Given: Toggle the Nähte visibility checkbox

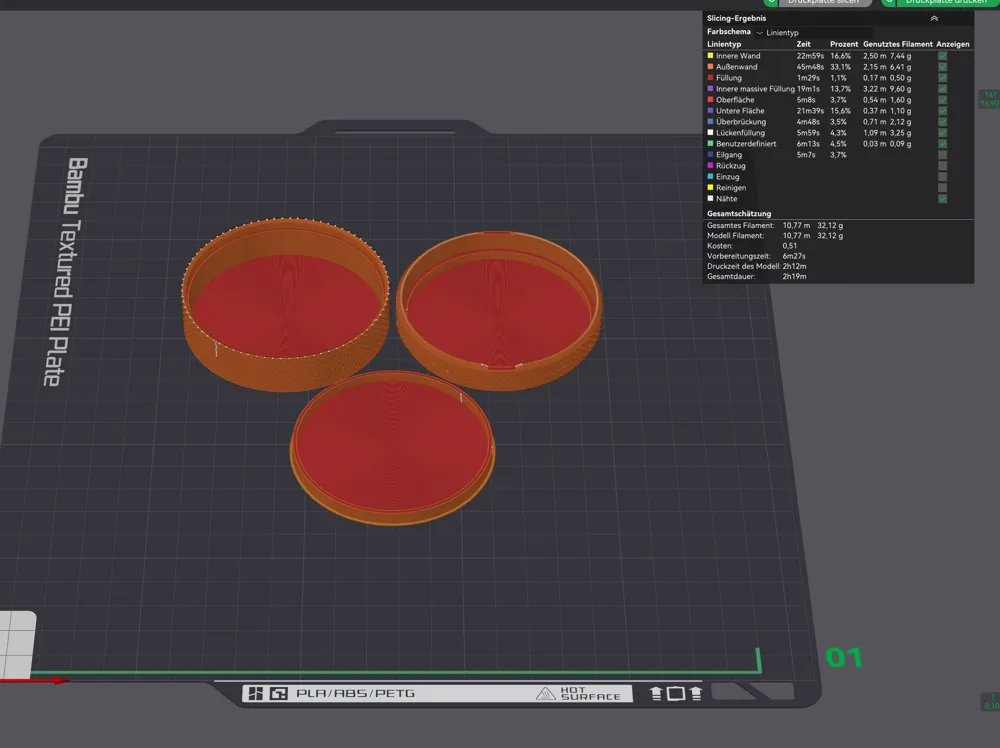Looking at the screenshot, I should pyautogui.click(x=942, y=199).
